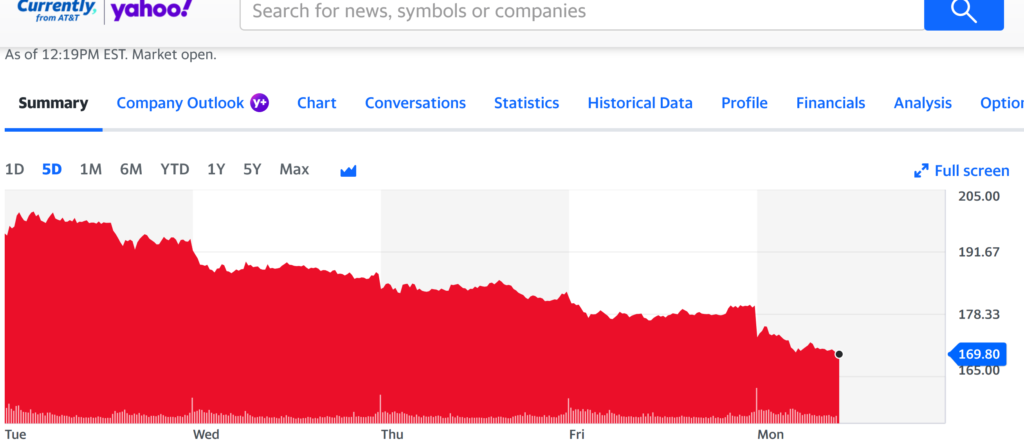Click the Currently from AT&T logo
The width and height of the screenshot is (1024, 442).
point(56,10)
